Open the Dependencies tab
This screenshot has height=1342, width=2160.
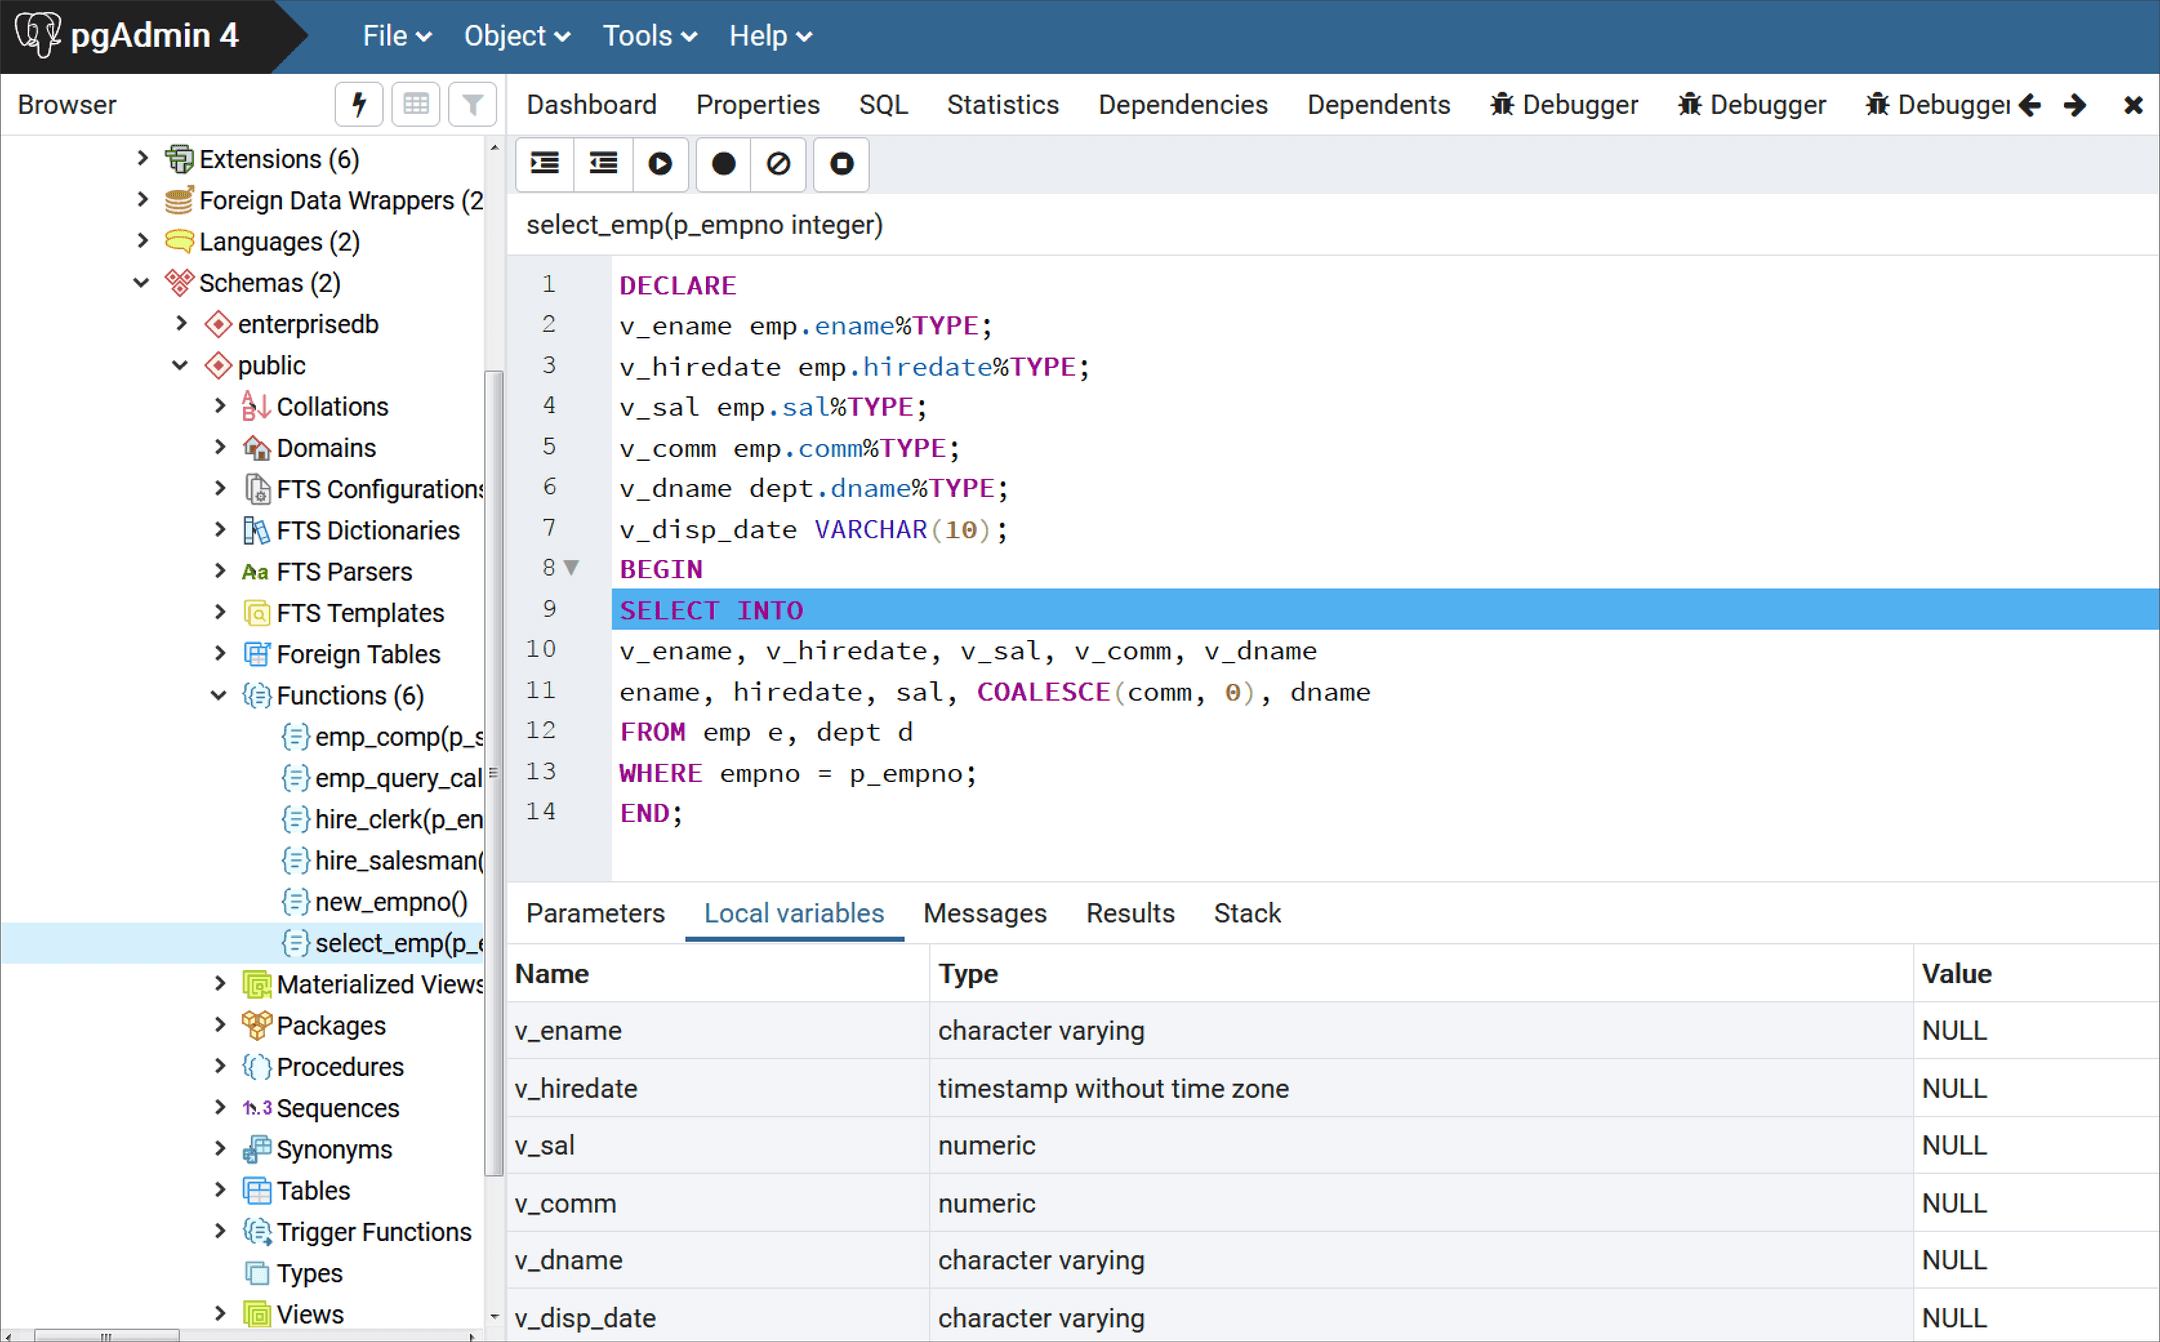1182,105
